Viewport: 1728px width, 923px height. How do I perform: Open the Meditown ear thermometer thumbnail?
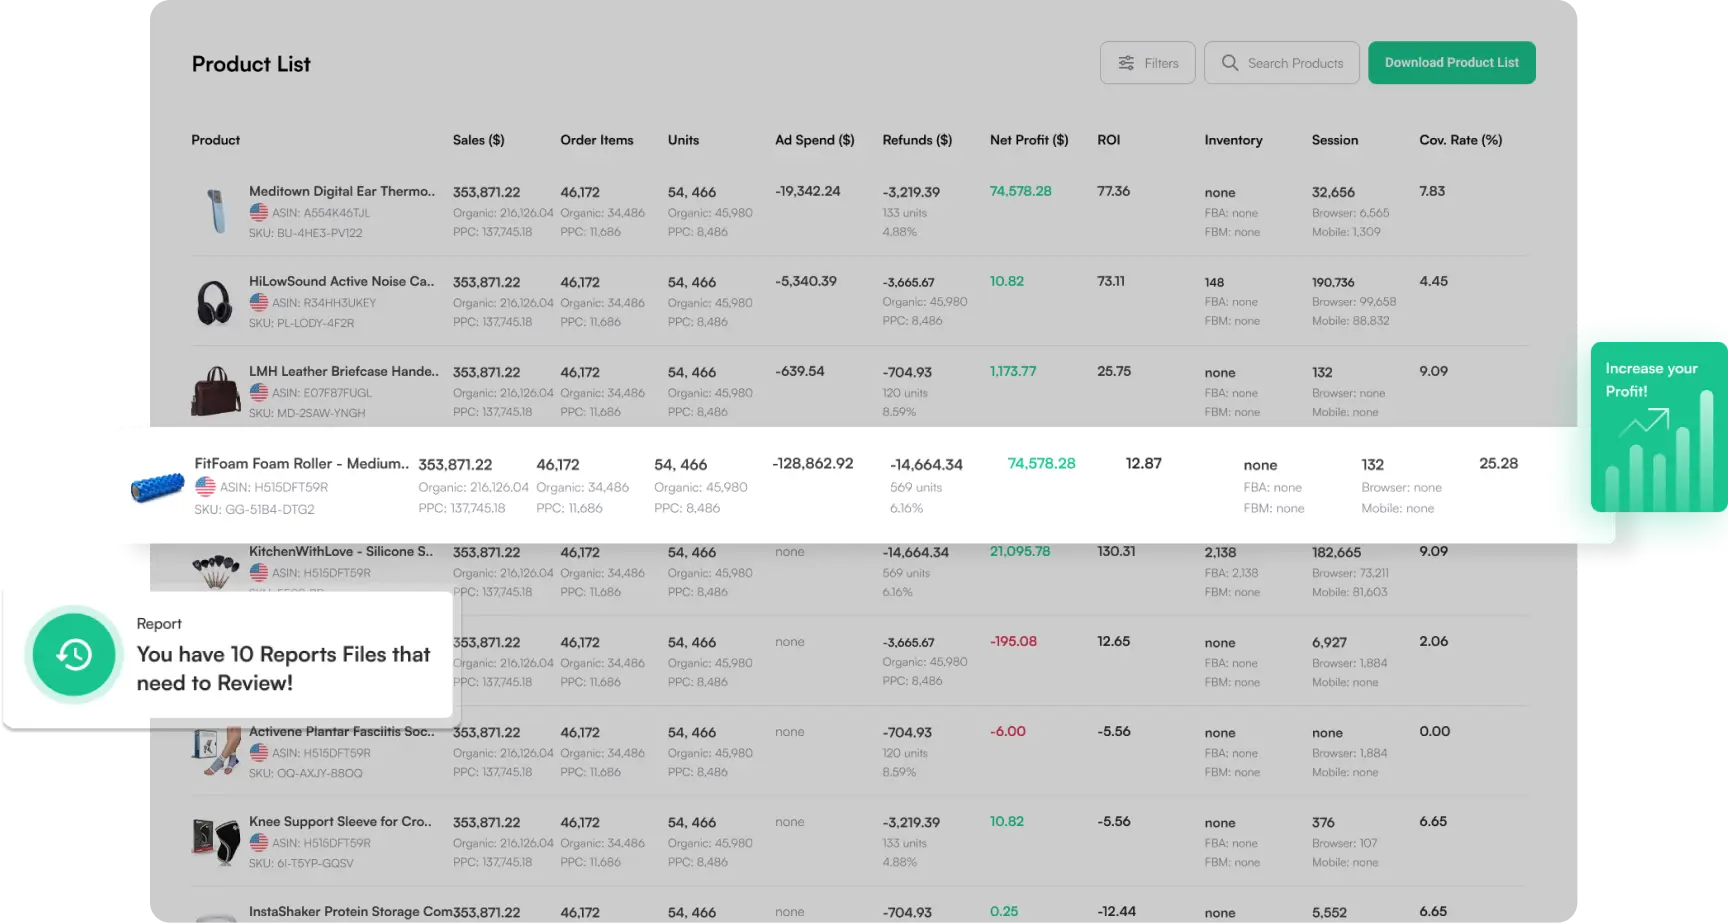coord(216,212)
